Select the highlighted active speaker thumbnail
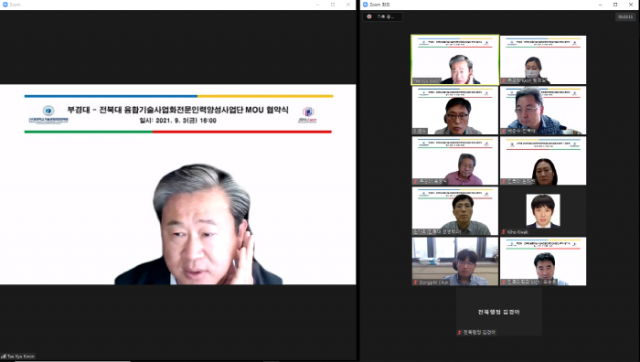This screenshot has height=362, width=640. pos(455,60)
